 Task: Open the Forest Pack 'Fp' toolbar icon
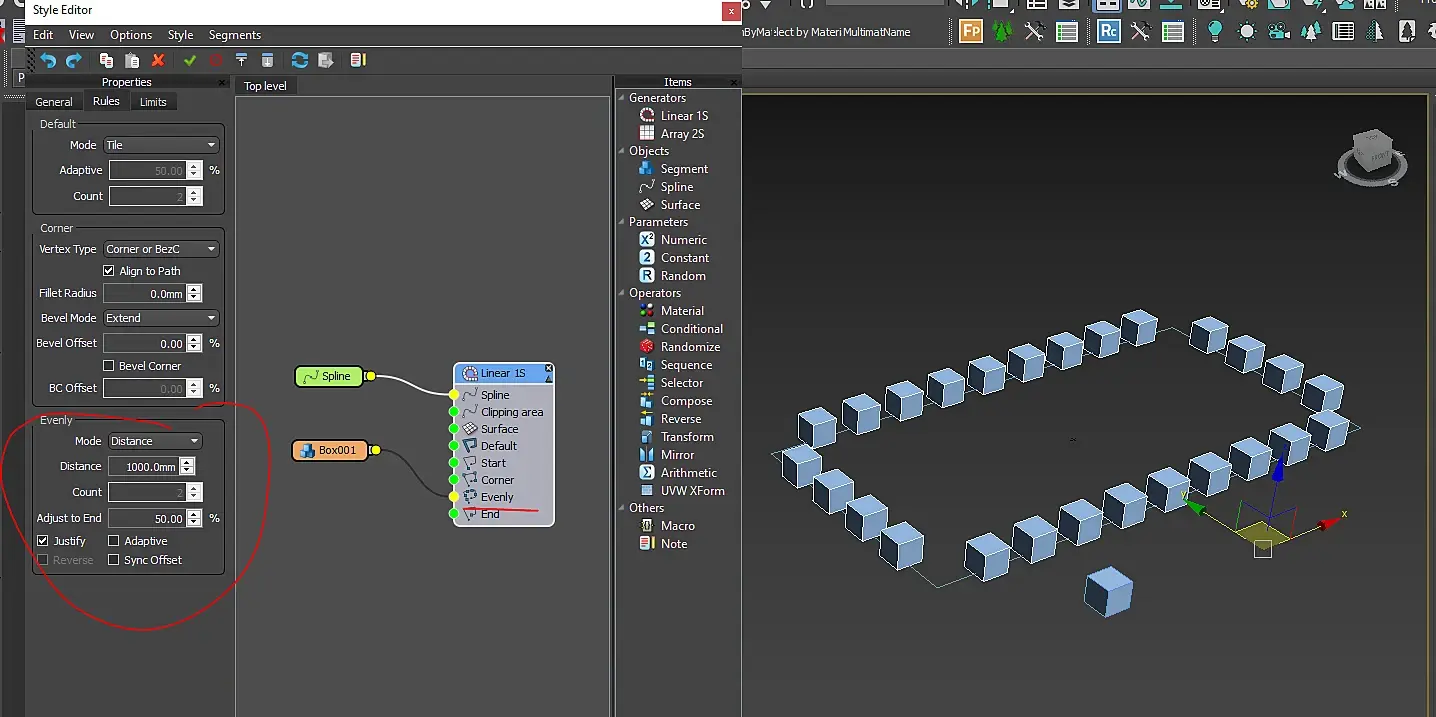(x=970, y=31)
